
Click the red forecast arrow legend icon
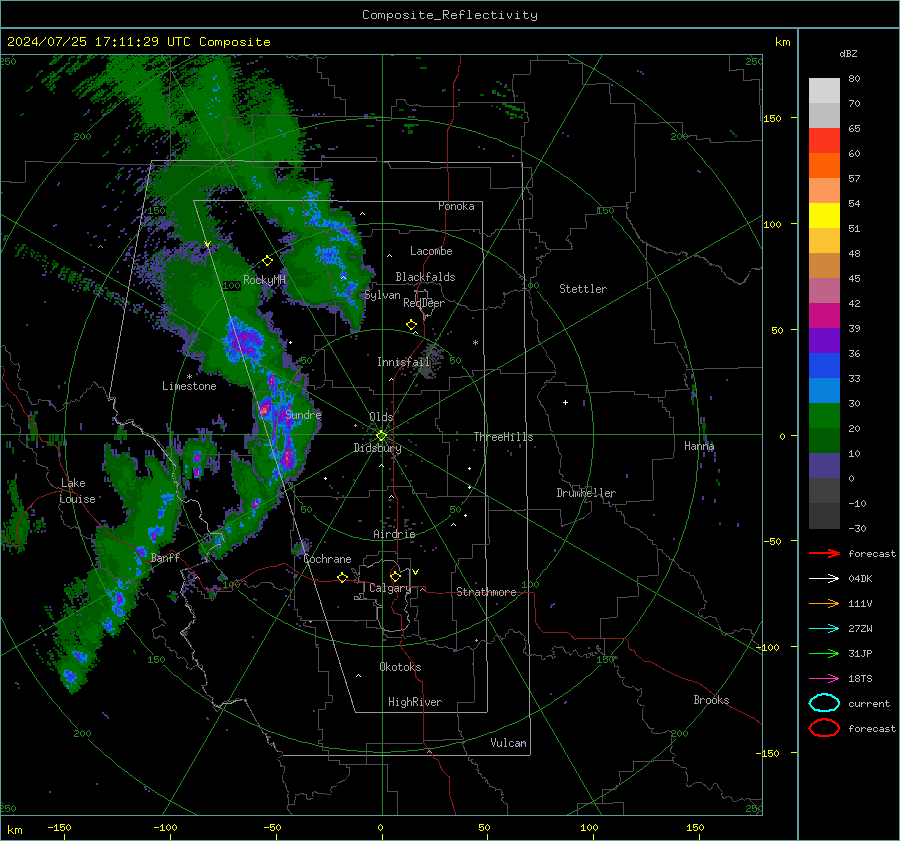click(x=824, y=553)
